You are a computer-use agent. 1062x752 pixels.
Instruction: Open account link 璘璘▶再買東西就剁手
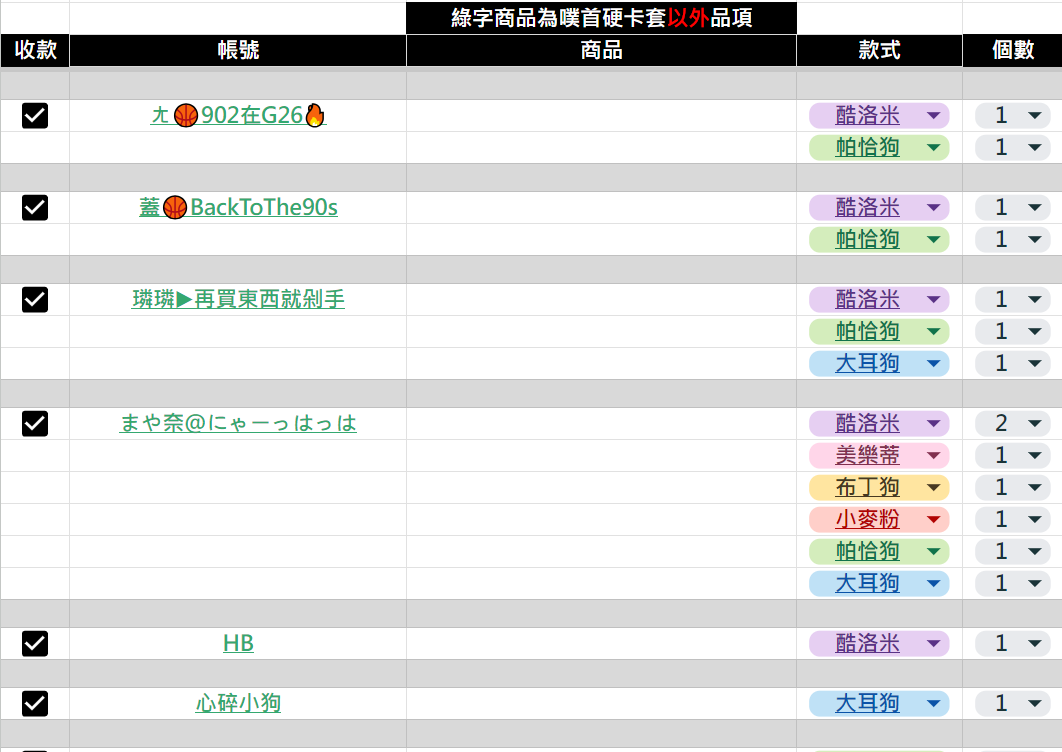[x=238, y=299]
